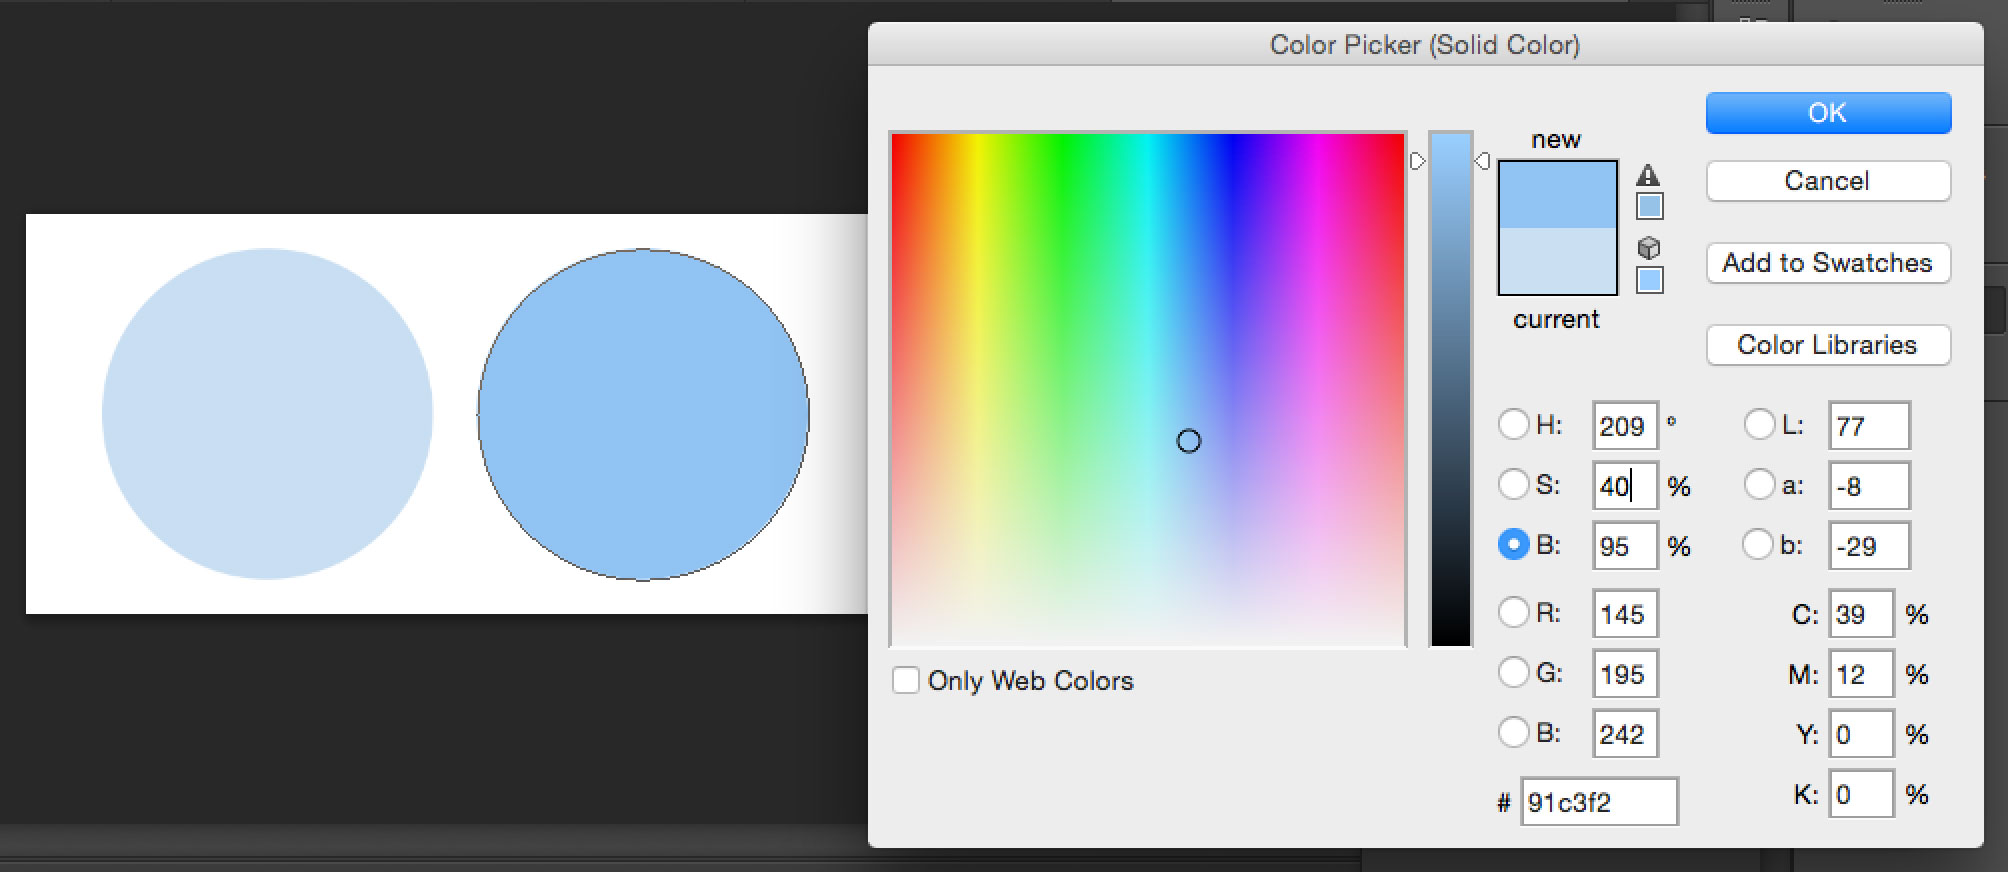Select the L lightness radio button
The height and width of the screenshot is (872, 2008).
pyautogui.click(x=1759, y=424)
